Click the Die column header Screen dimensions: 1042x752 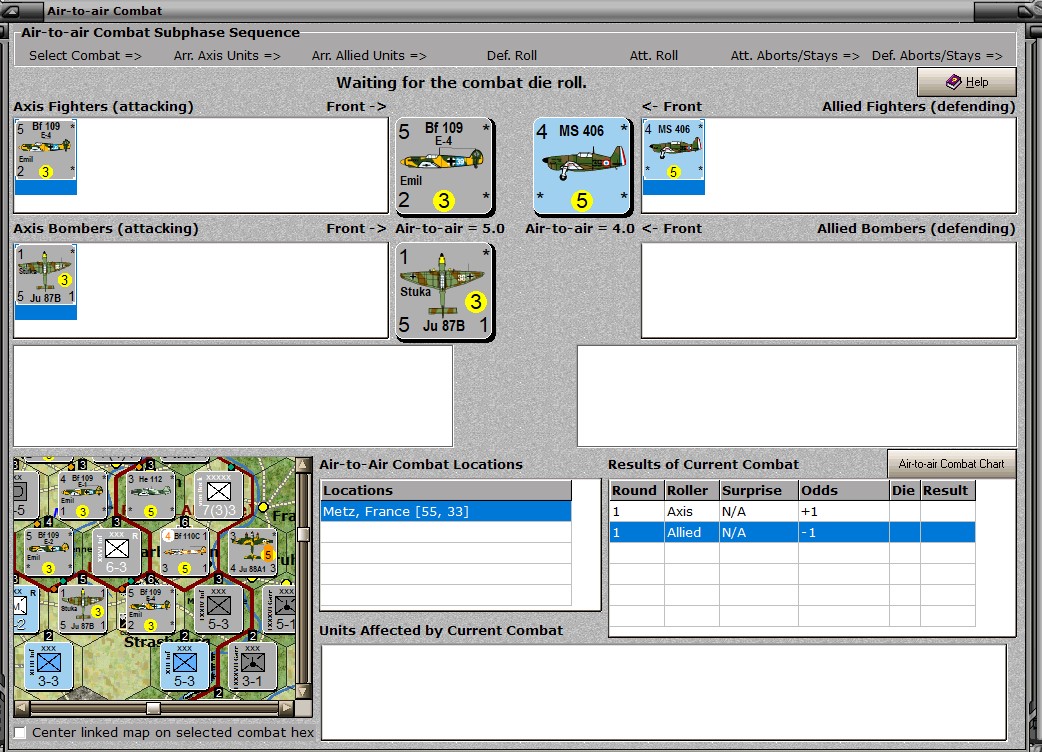tap(904, 490)
